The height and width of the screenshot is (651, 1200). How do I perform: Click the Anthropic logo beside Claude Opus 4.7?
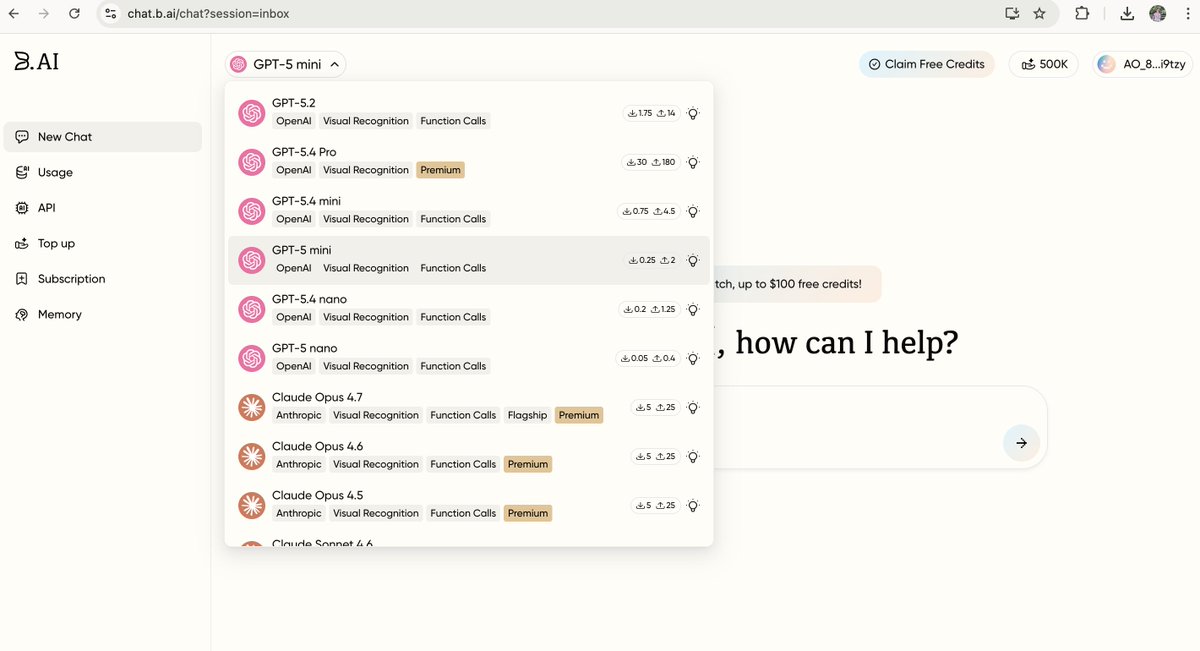pyautogui.click(x=251, y=407)
